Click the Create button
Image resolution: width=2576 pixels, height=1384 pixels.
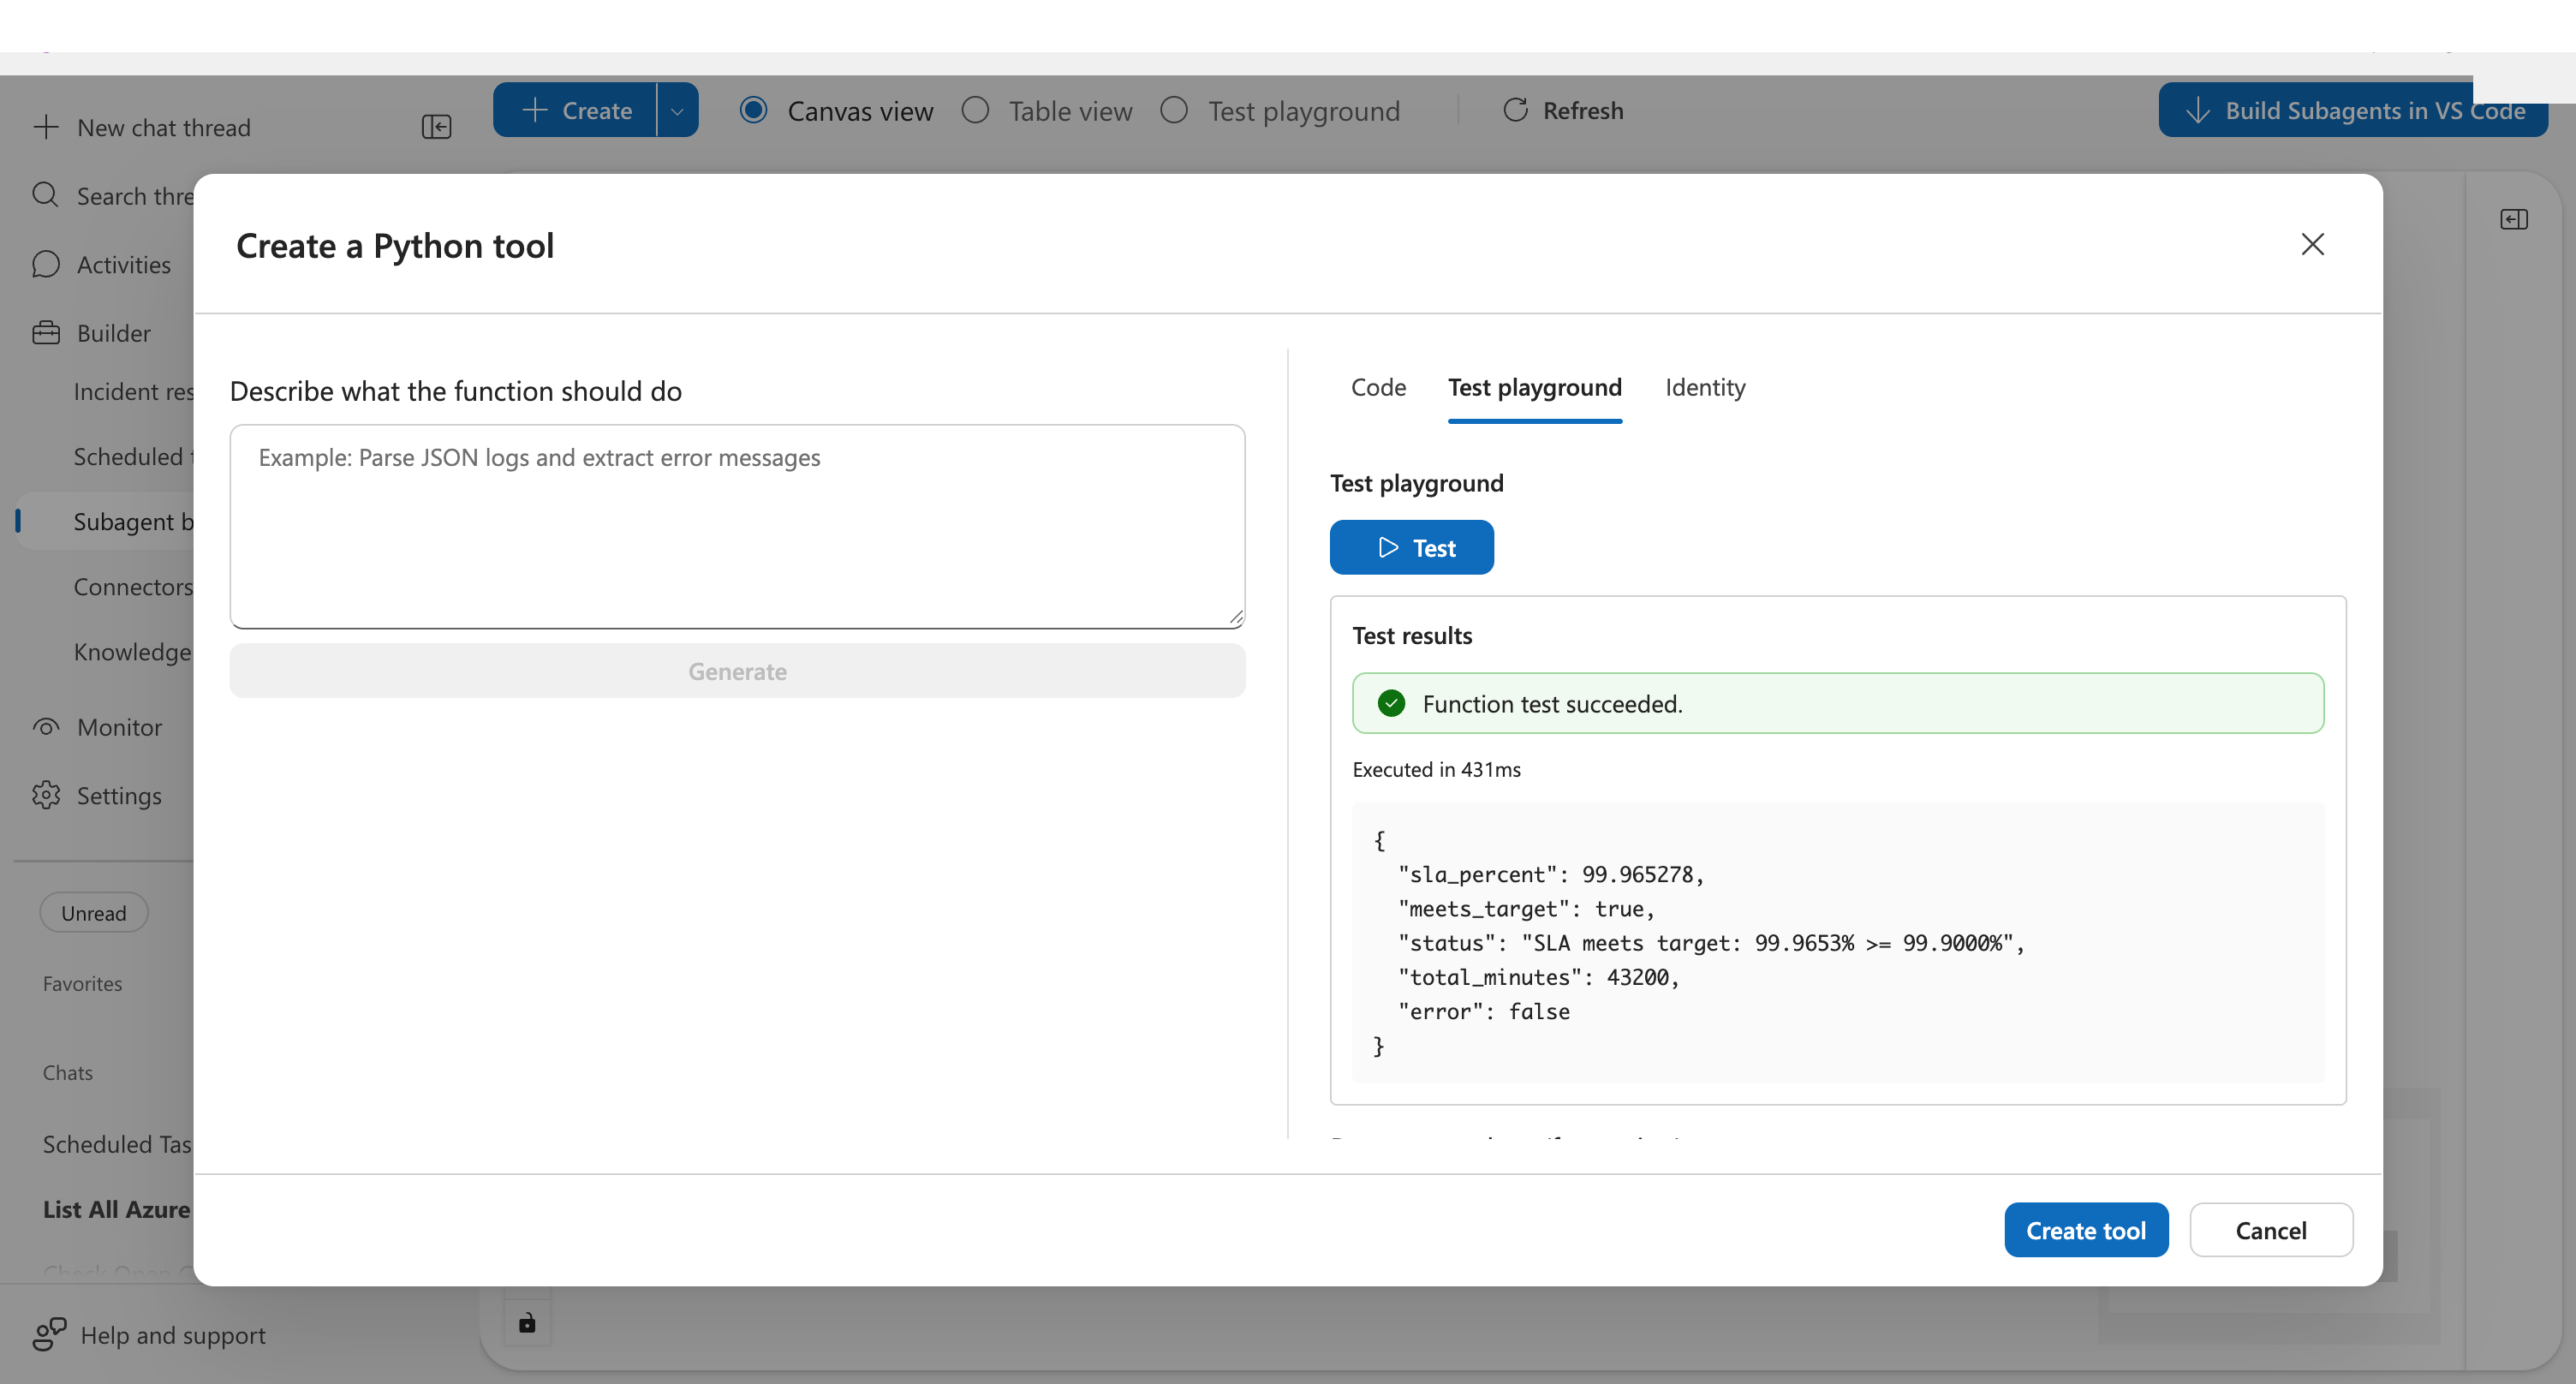point(576,110)
